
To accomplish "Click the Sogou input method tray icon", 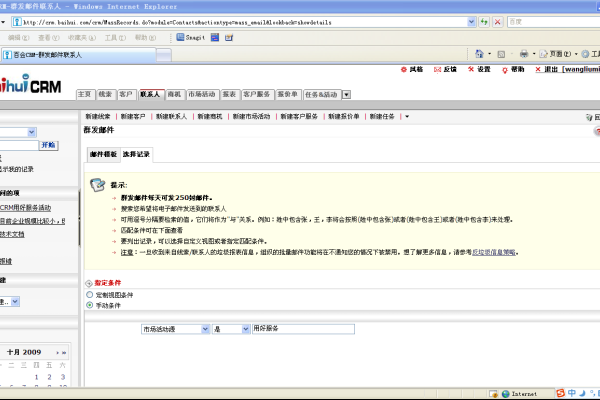I will (561, 393).
